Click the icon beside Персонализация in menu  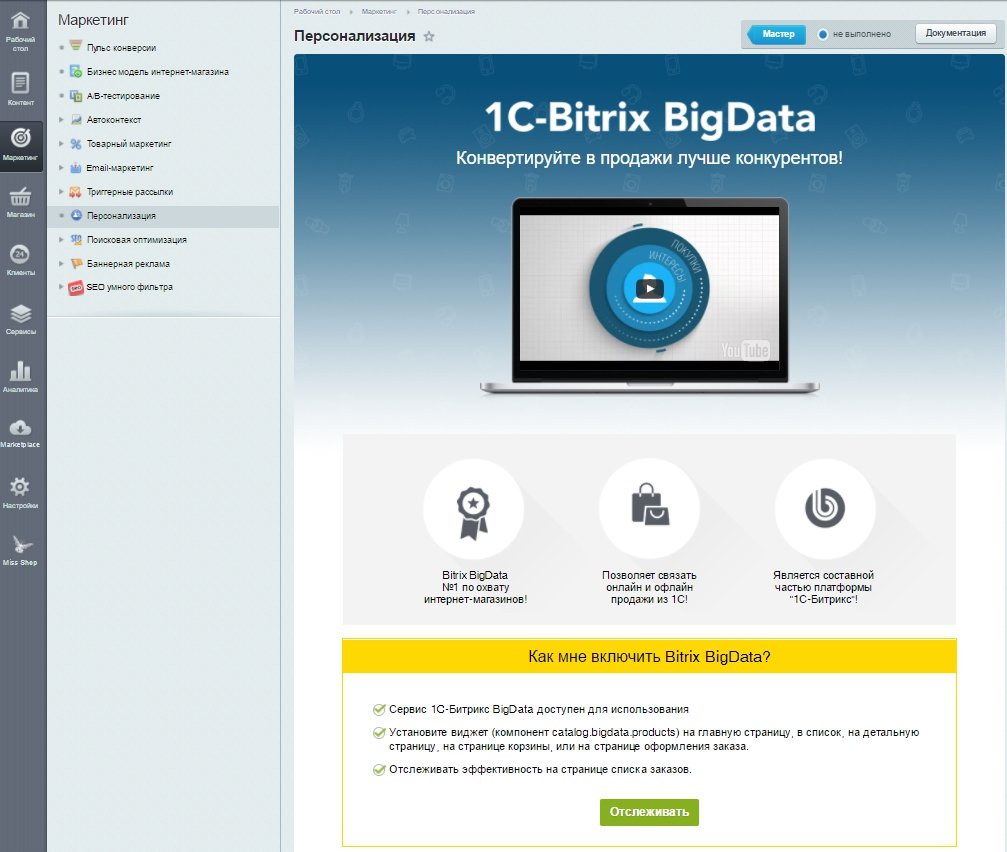[76, 215]
